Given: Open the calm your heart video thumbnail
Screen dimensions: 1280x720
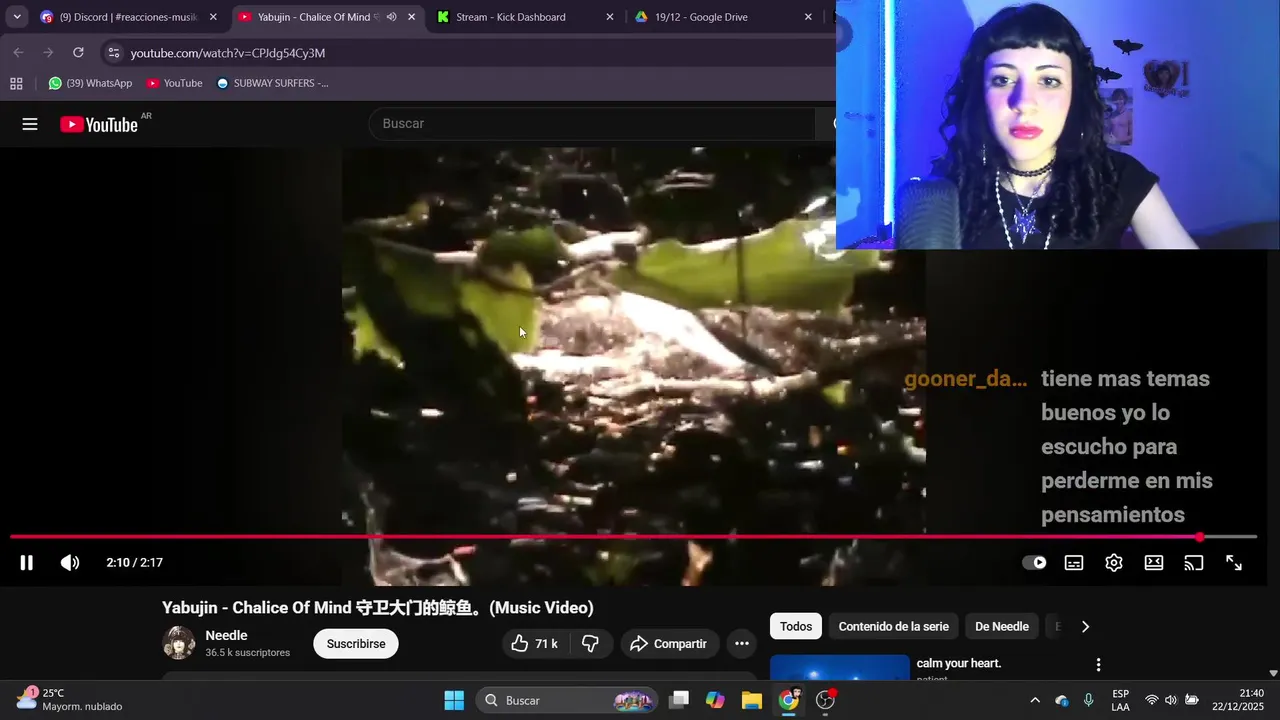Looking at the screenshot, I should [840, 667].
